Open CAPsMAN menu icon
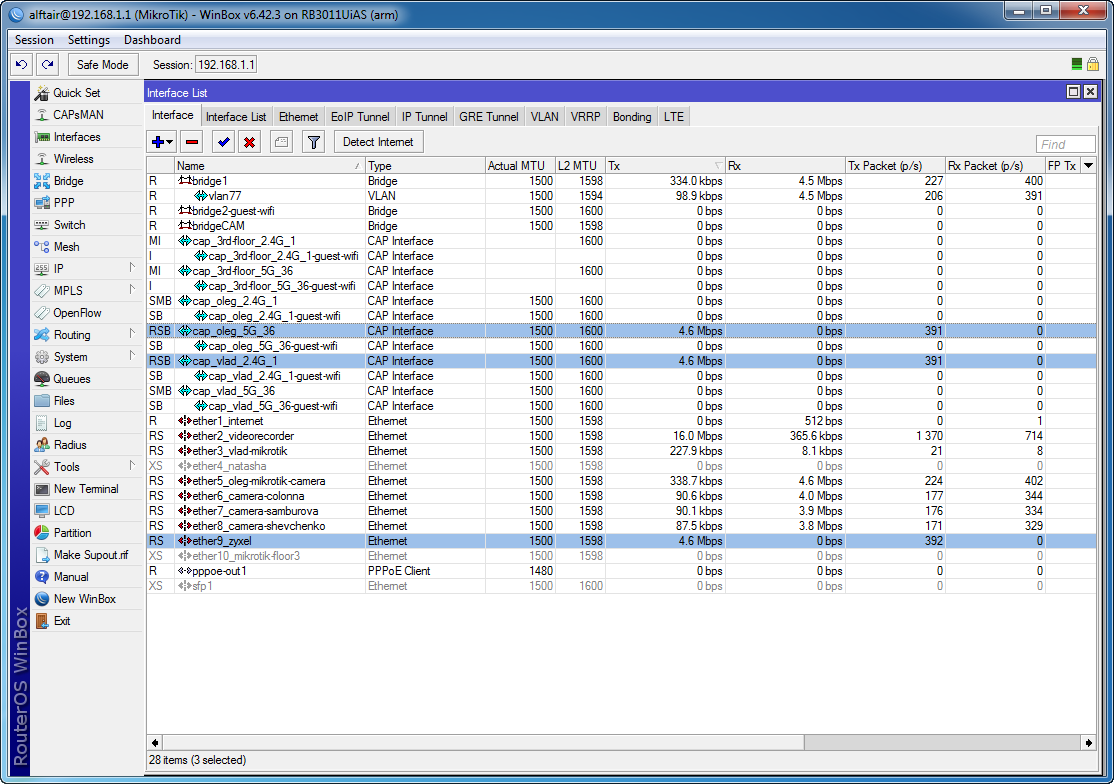The width and height of the screenshot is (1114, 784). point(42,114)
